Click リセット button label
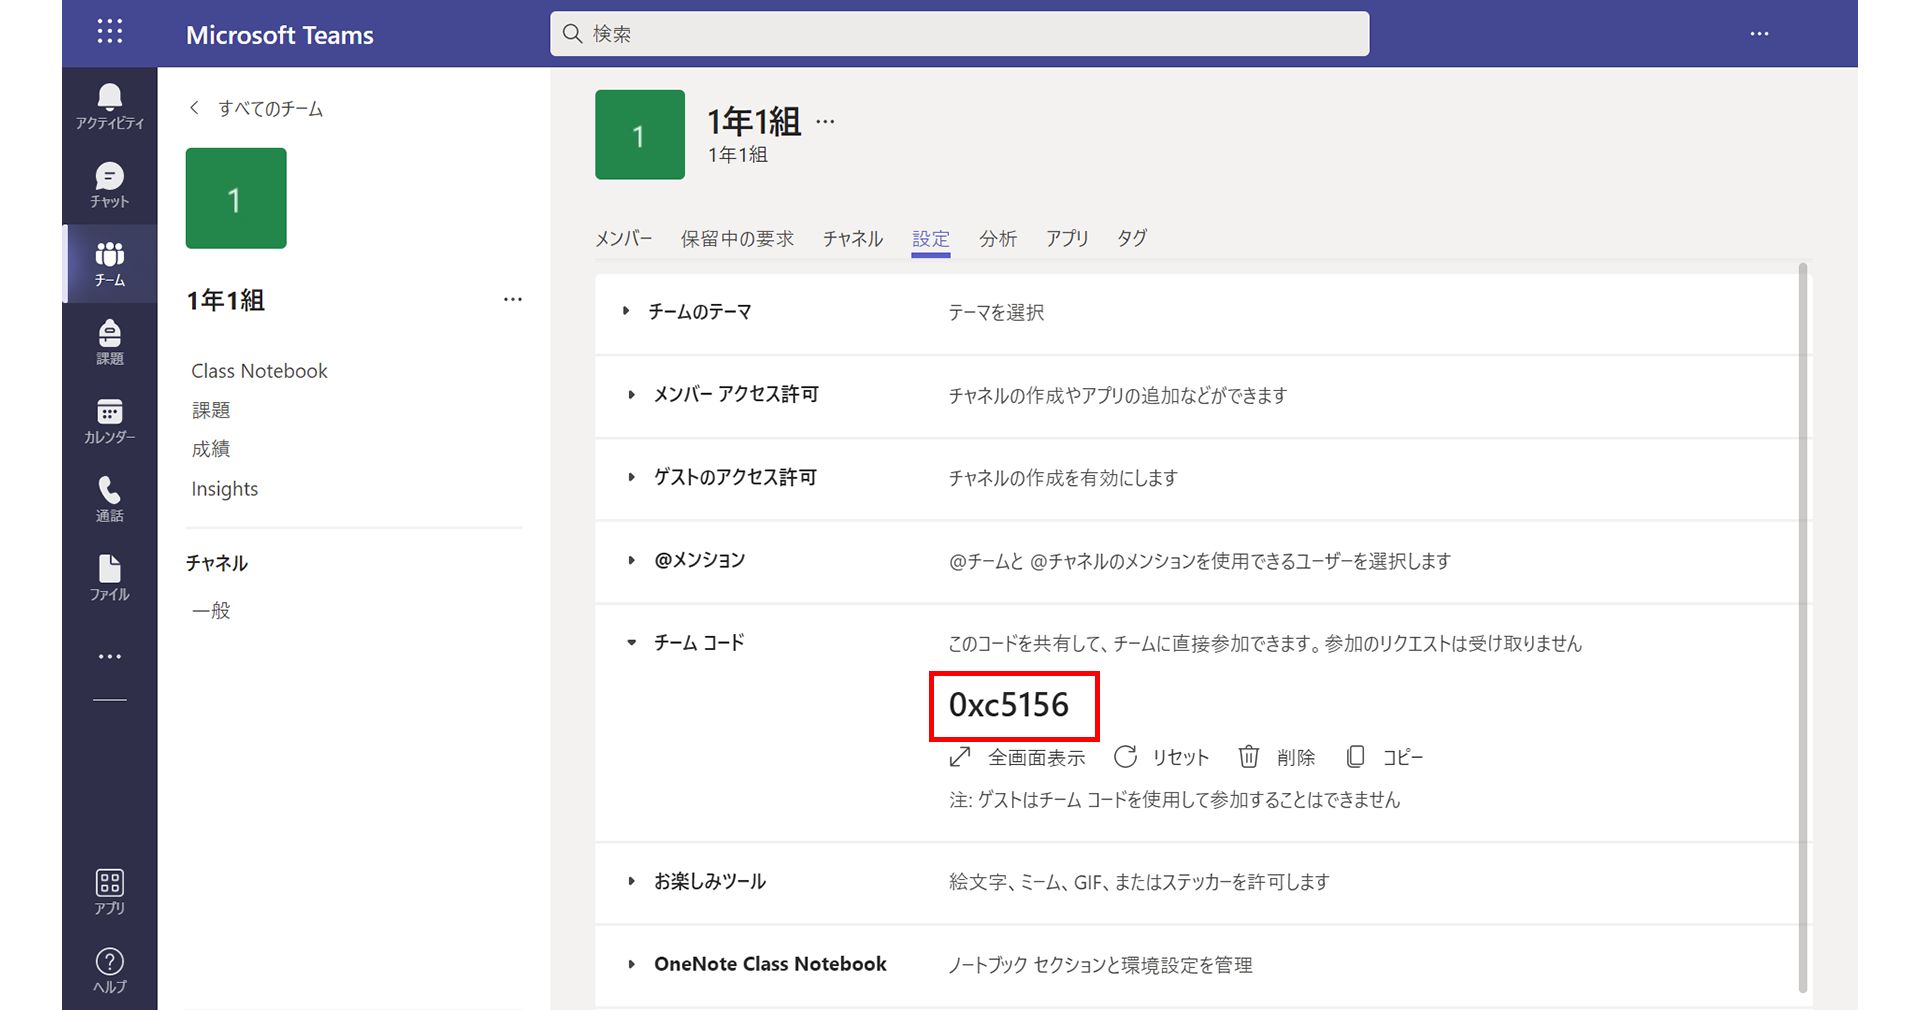The width and height of the screenshot is (1920, 1010). point(1181,758)
